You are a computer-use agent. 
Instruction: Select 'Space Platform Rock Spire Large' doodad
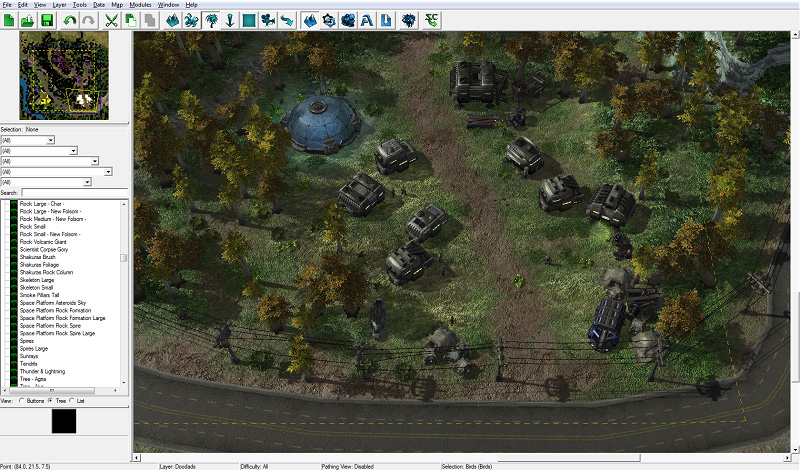click(57, 333)
